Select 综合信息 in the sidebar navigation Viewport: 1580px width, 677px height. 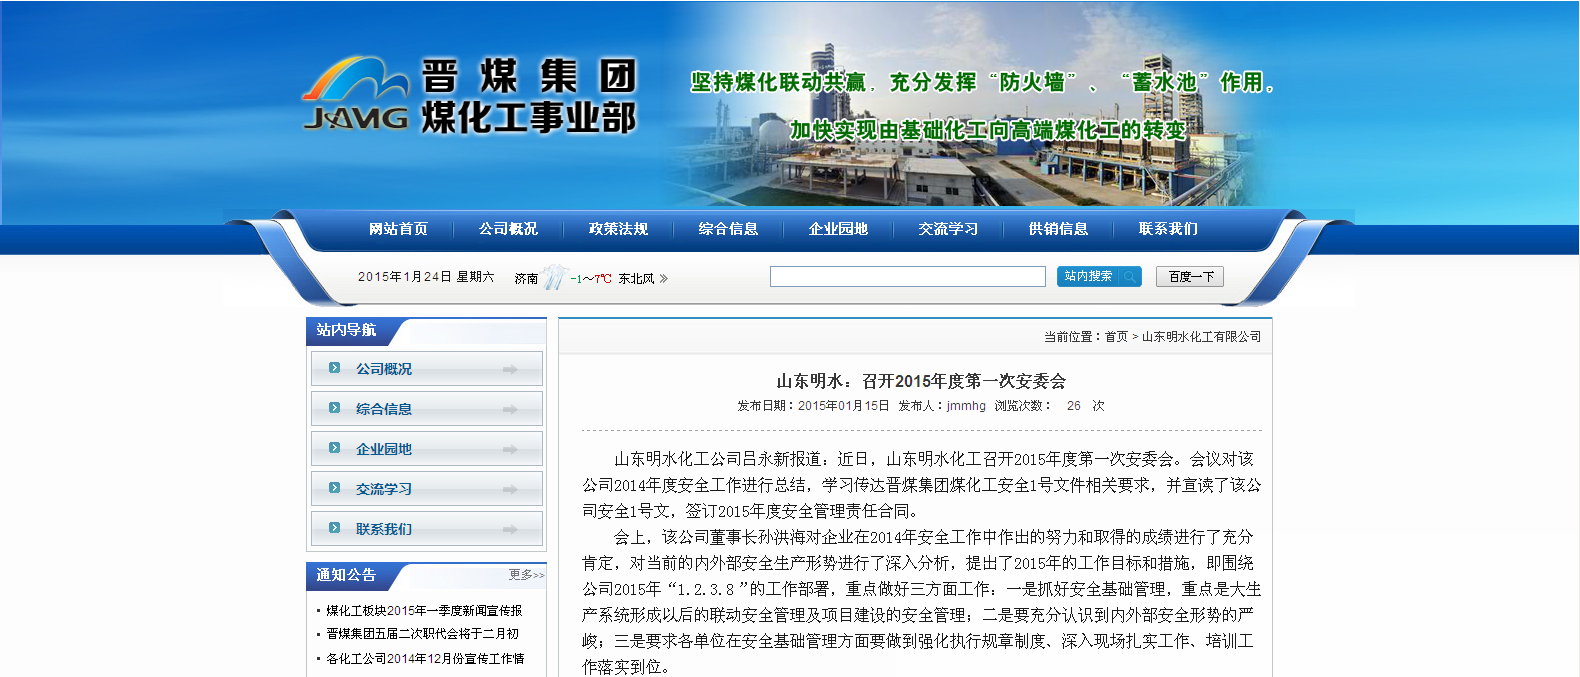[x=427, y=409]
